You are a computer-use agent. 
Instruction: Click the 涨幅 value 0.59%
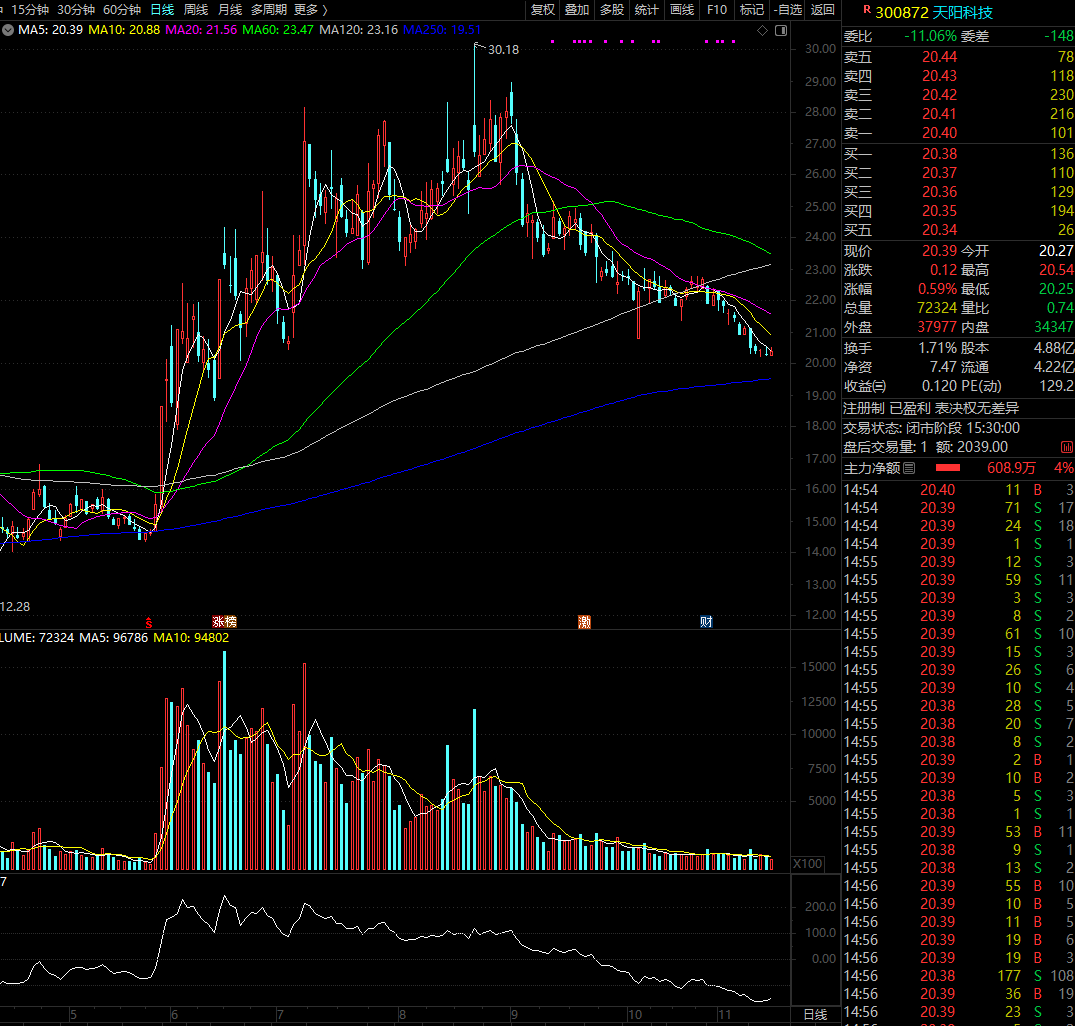(x=937, y=289)
